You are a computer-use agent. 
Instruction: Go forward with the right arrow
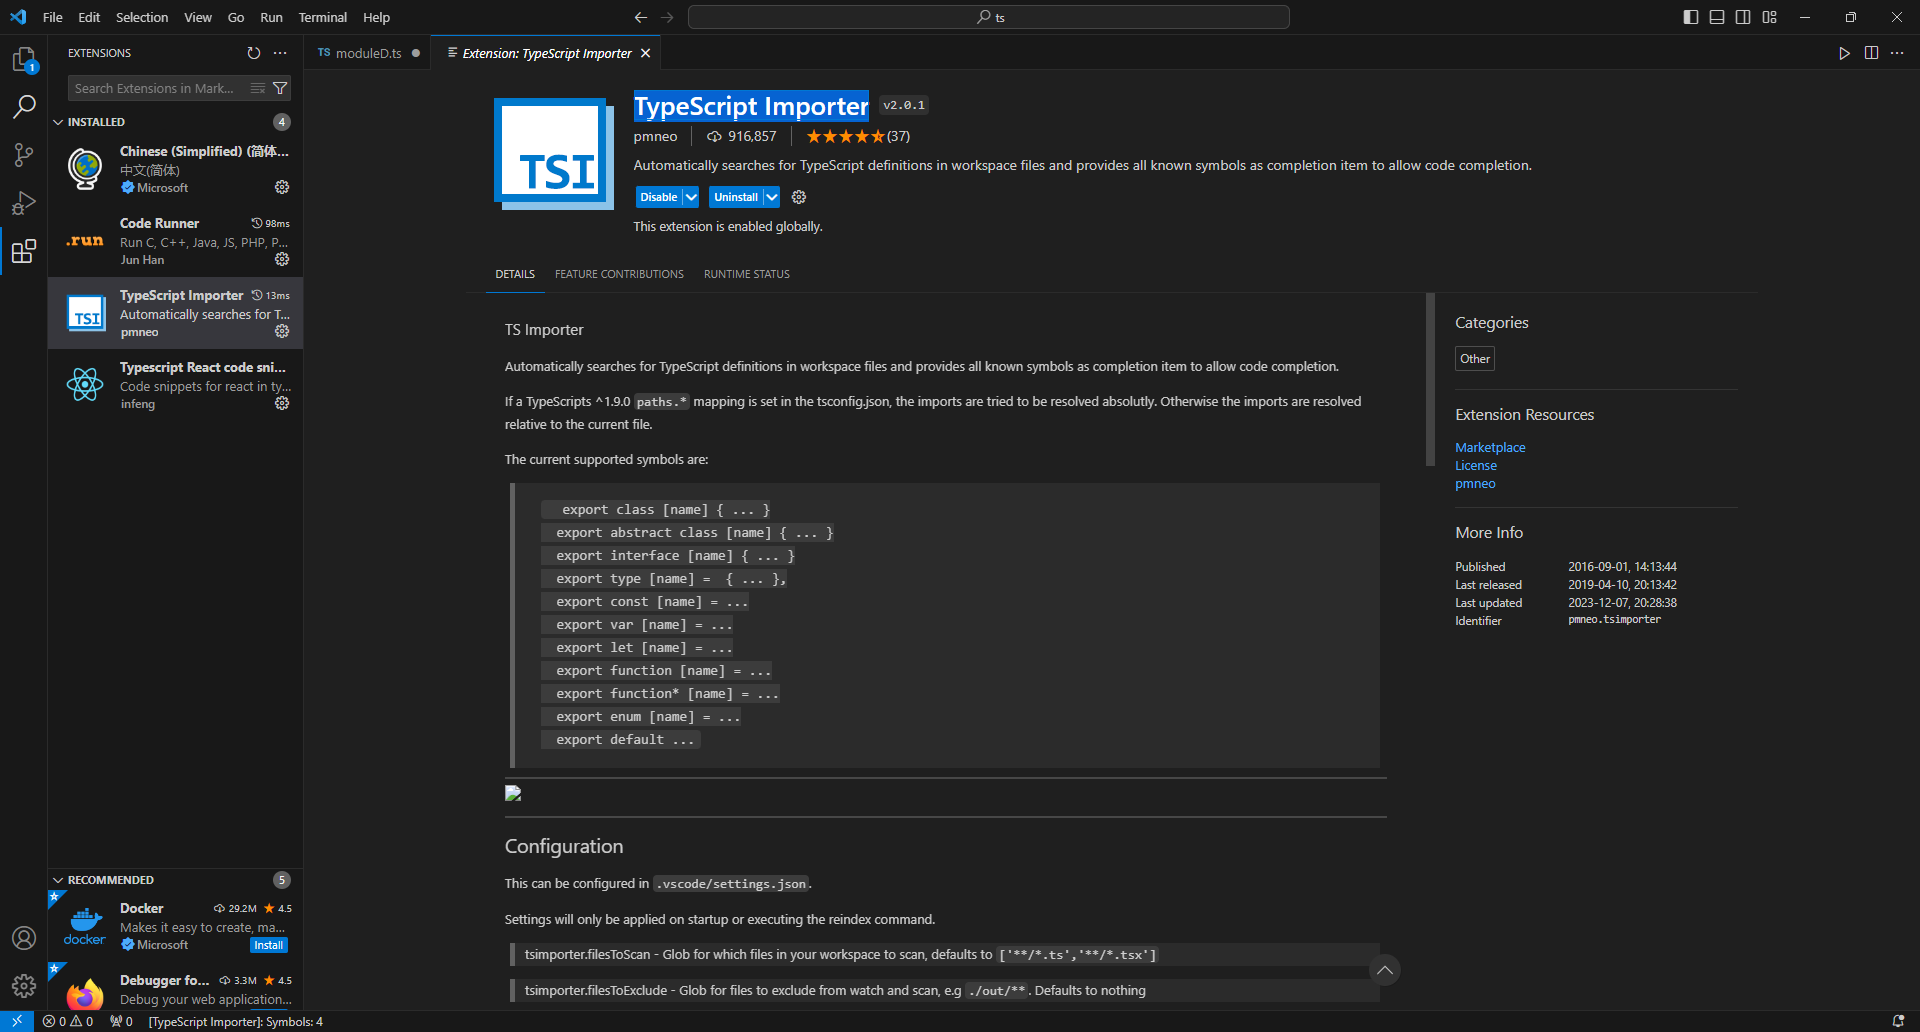click(667, 17)
